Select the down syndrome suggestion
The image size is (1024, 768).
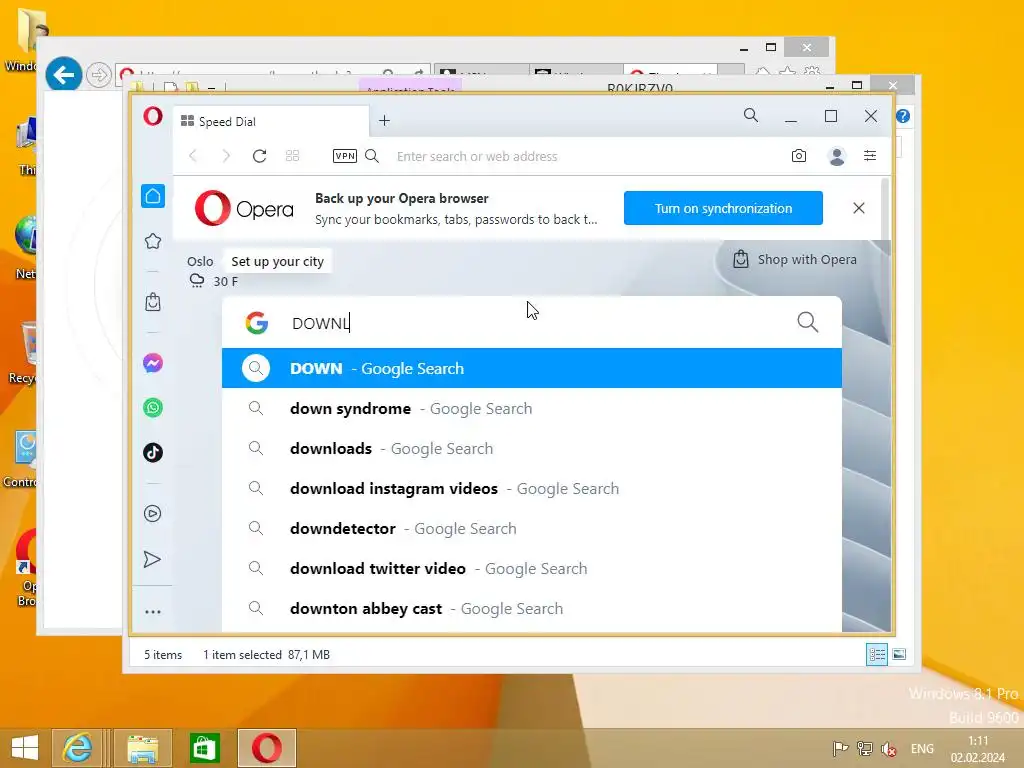pos(532,409)
